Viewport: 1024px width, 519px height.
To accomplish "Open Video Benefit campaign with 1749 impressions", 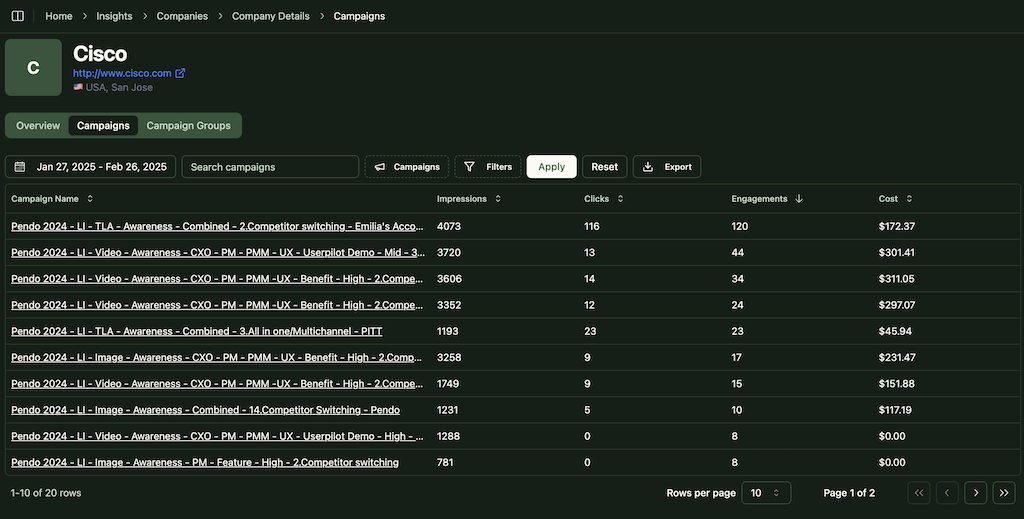I will [x=217, y=384].
